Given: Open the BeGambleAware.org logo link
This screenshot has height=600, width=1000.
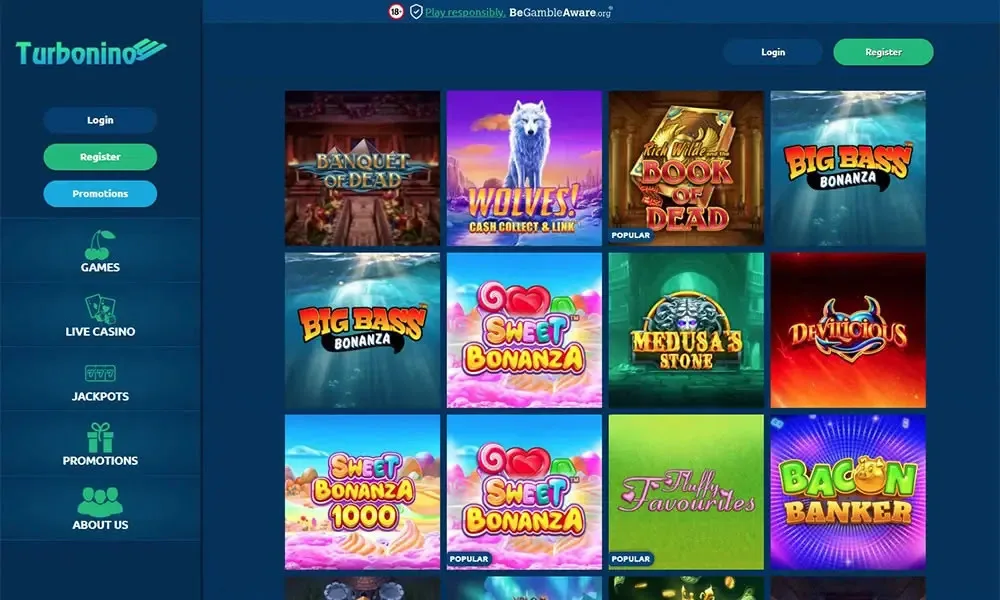Looking at the screenshot, I should pos(560,12).
